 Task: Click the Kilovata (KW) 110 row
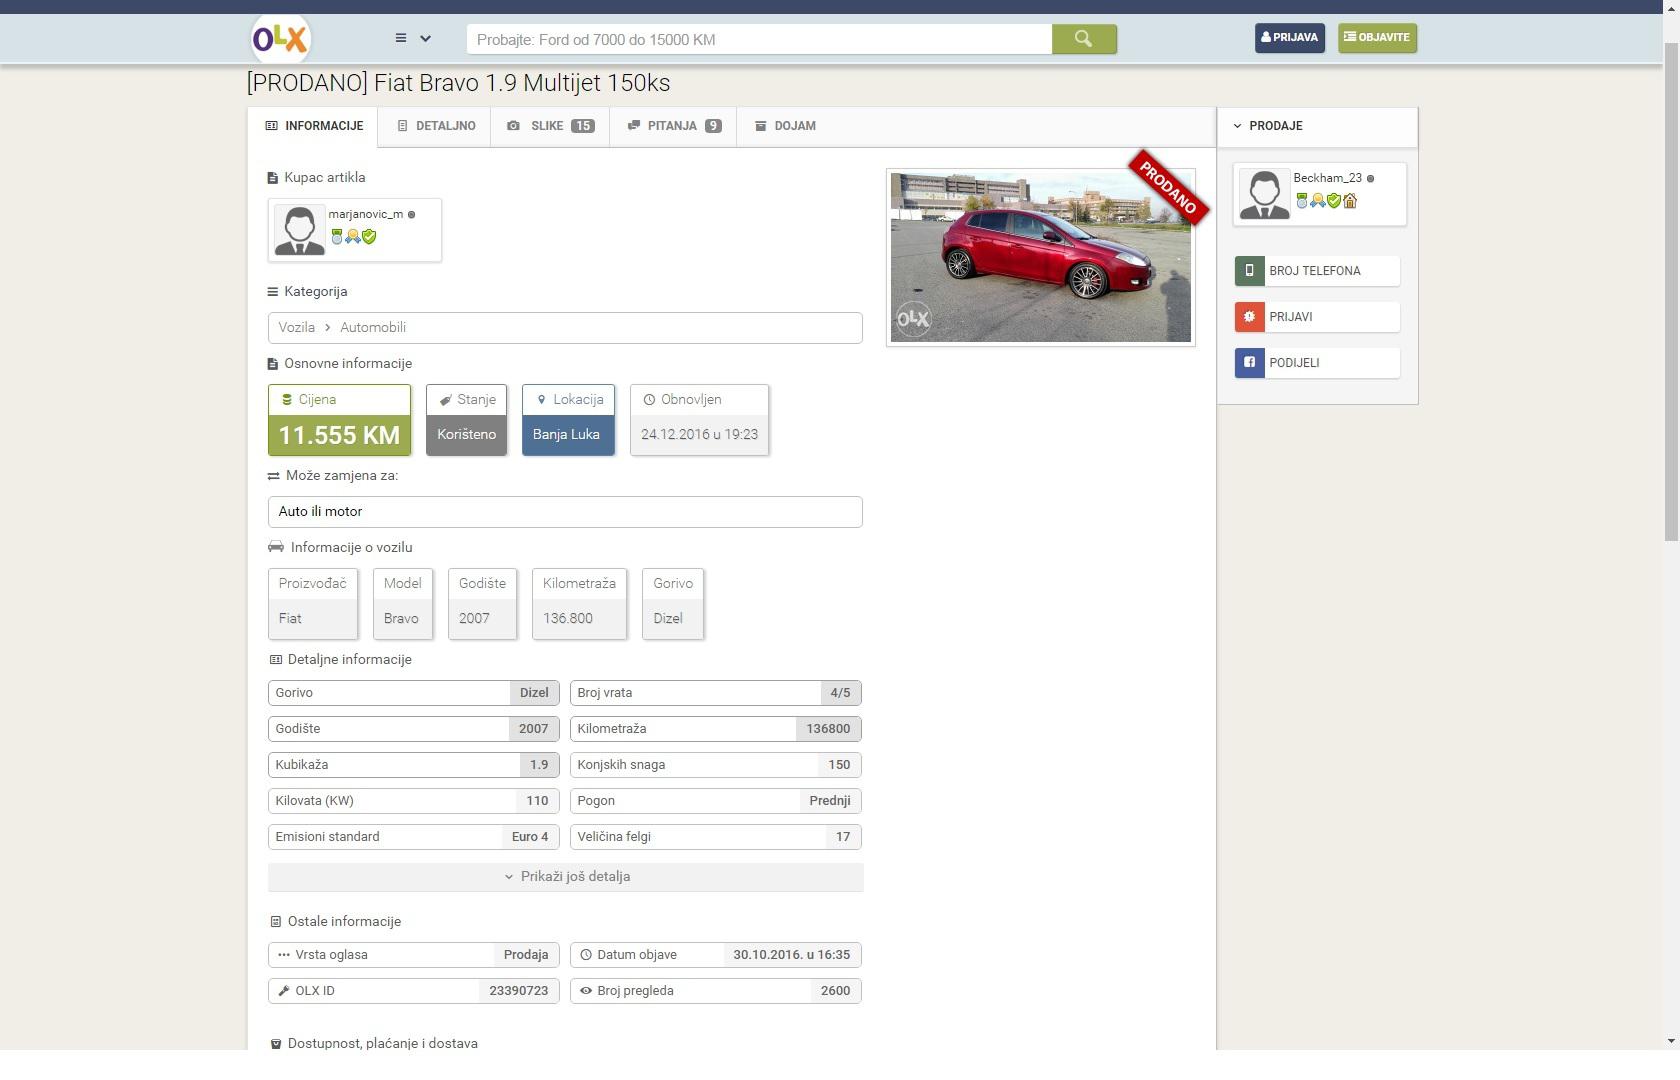pyautogui.click(x=414, y=801)
